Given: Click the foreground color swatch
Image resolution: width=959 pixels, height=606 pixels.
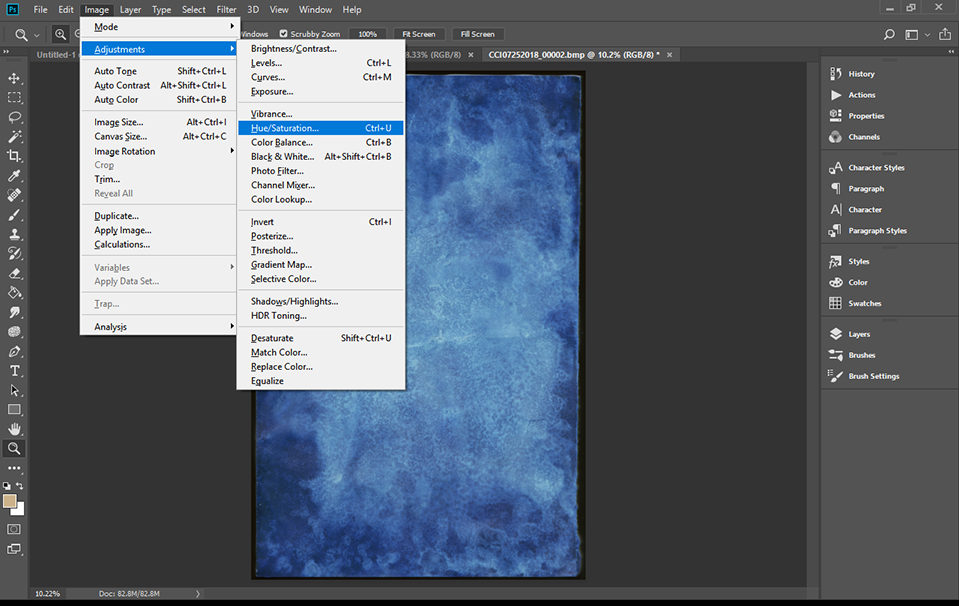Looking at the screenshot, I should click(10, 501).
